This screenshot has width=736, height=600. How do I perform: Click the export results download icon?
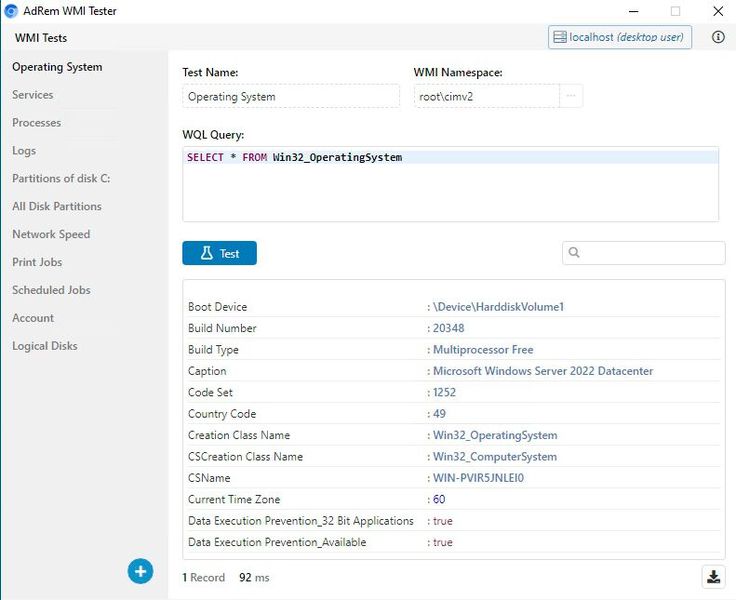[x=713, y=576]
